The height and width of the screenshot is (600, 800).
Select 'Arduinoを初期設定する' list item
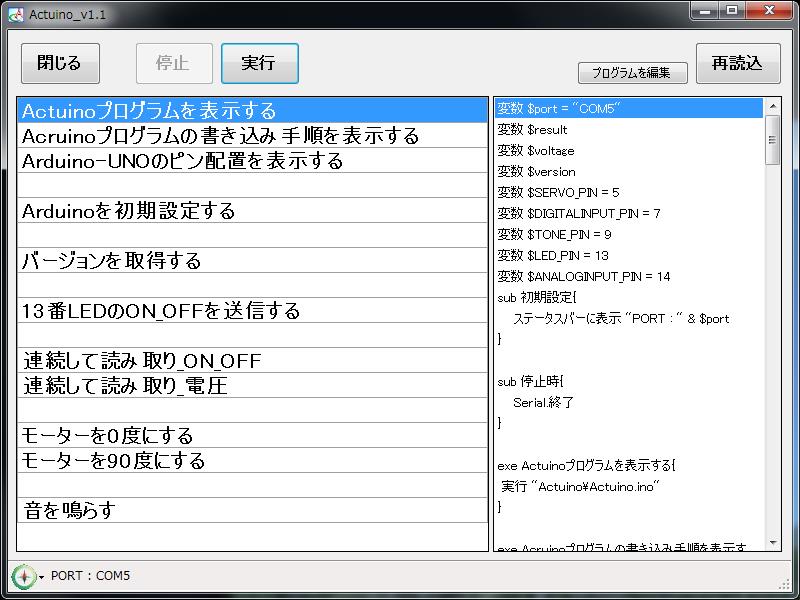(x=252, y=210)
